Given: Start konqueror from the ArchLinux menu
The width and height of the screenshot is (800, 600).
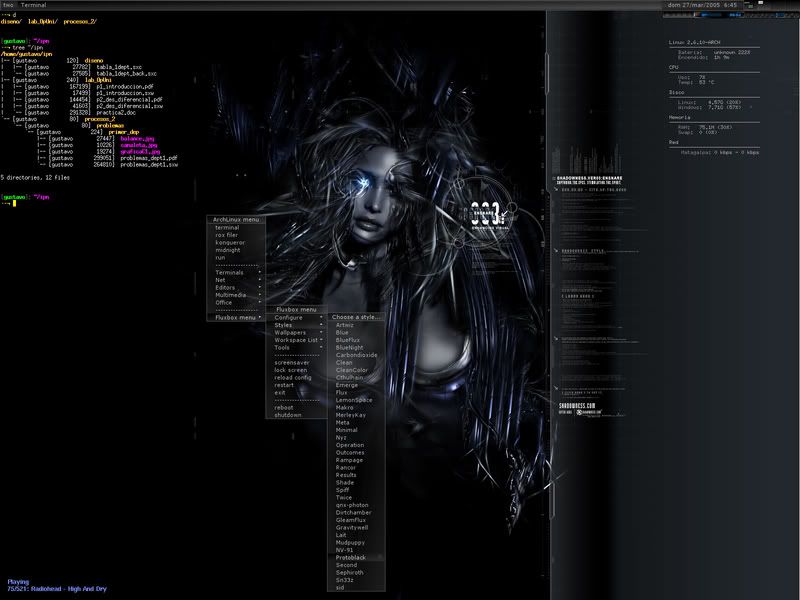Looking at the screenshot, I should click(230, 243).
